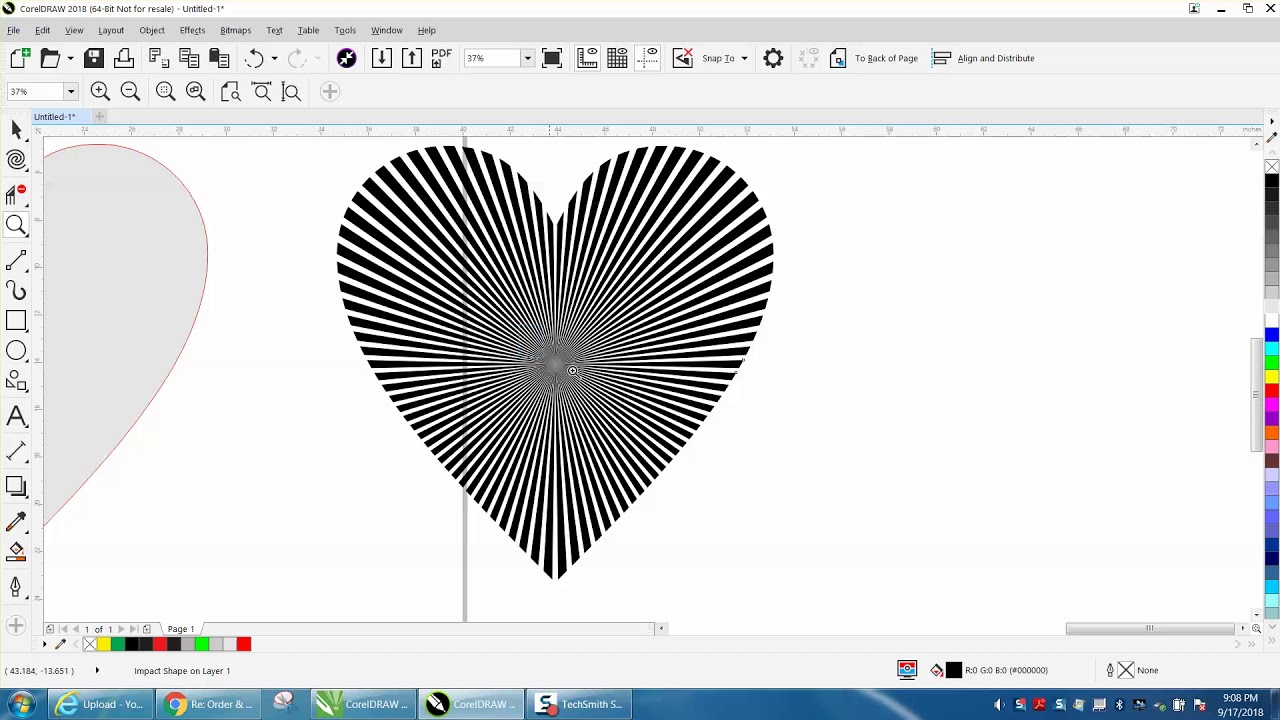Select the Drop Shadow tool

coord(16,487)
